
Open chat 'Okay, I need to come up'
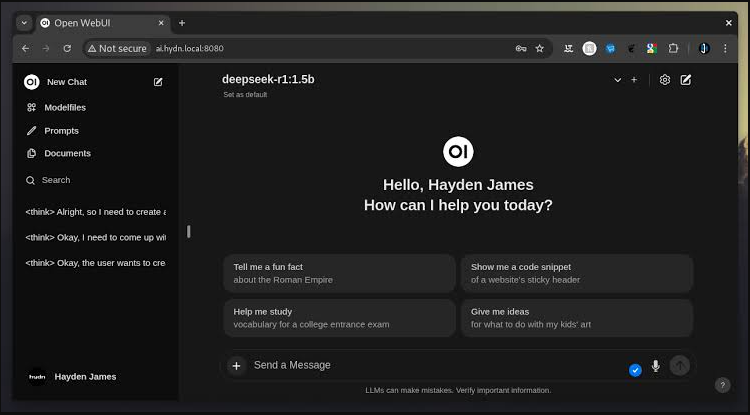[x=96, y=237]
